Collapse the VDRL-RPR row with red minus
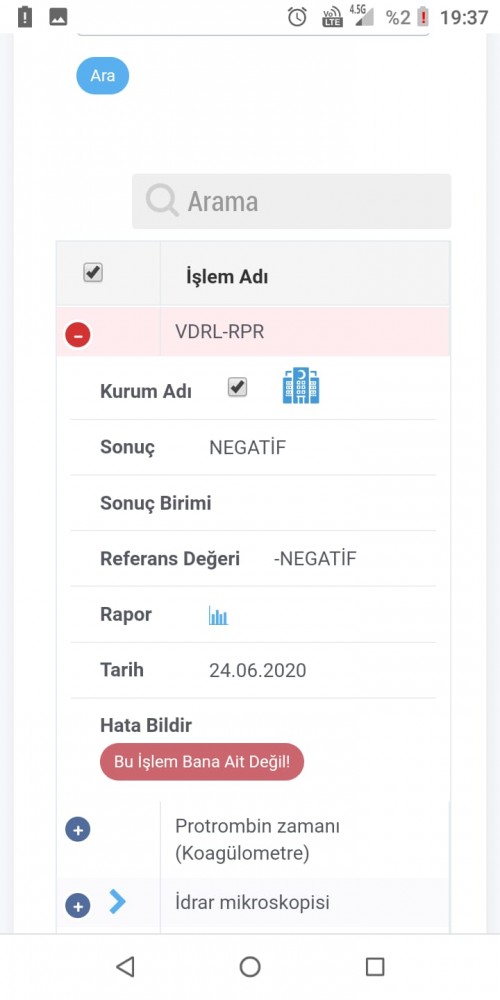Screen dimensions: 500x1000 coord(78,335)
